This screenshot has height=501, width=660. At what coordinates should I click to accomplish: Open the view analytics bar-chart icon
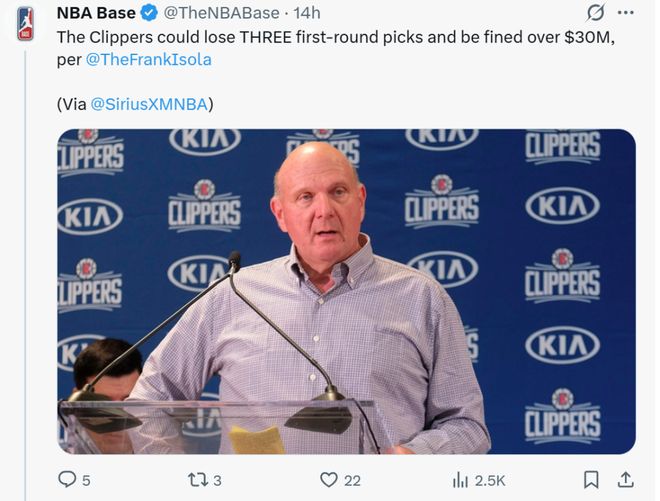462,480
